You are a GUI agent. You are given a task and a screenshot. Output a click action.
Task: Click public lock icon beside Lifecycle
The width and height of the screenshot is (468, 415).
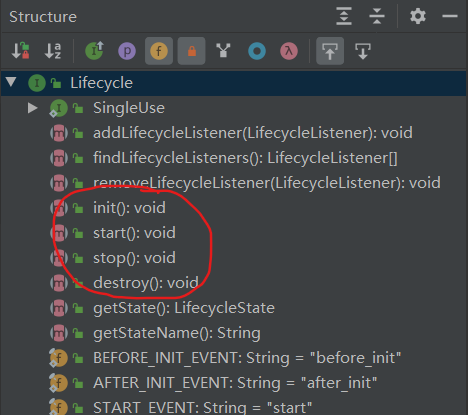coord(56,83)
